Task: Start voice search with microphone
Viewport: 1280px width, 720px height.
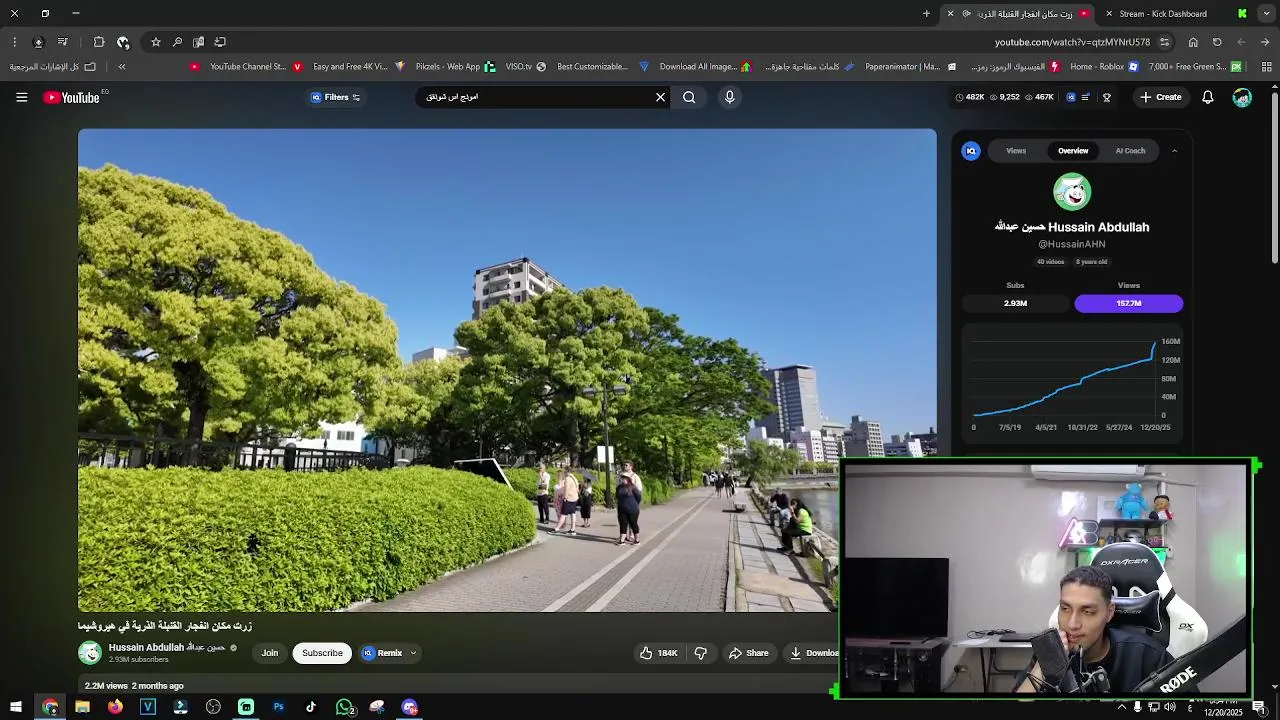Action: click(730, 97)
